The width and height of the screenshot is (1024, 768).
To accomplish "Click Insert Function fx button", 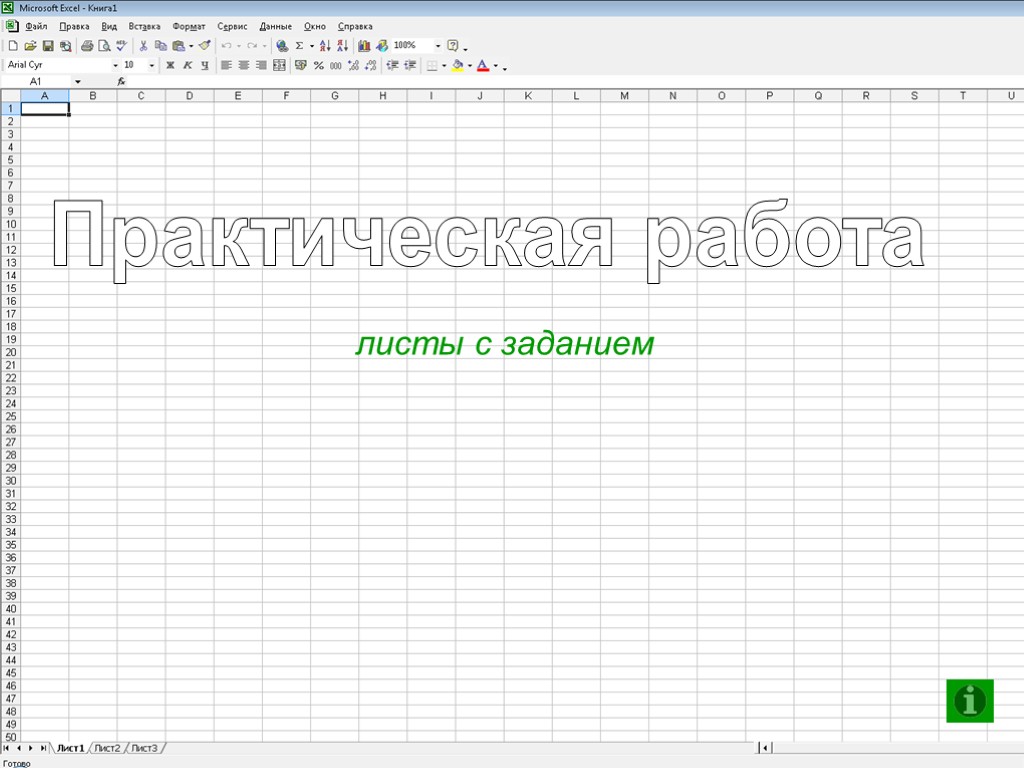I will [x=121, y=82].
